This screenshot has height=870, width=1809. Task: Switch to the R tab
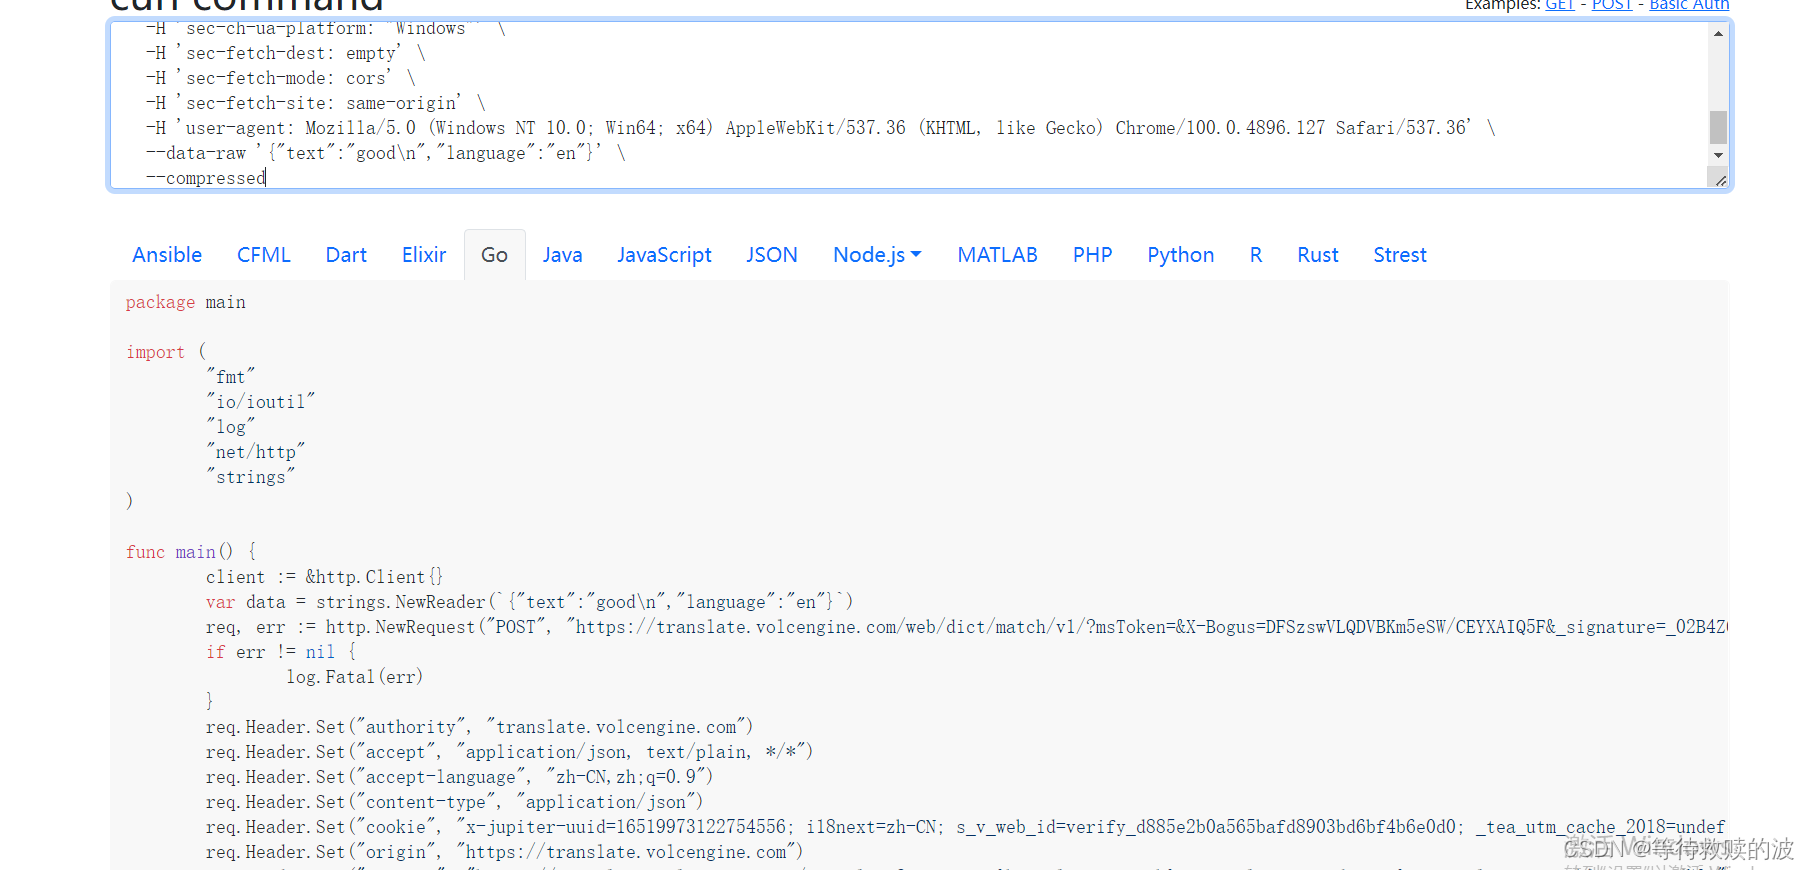pyautogui.click(x=1256, y=255)
